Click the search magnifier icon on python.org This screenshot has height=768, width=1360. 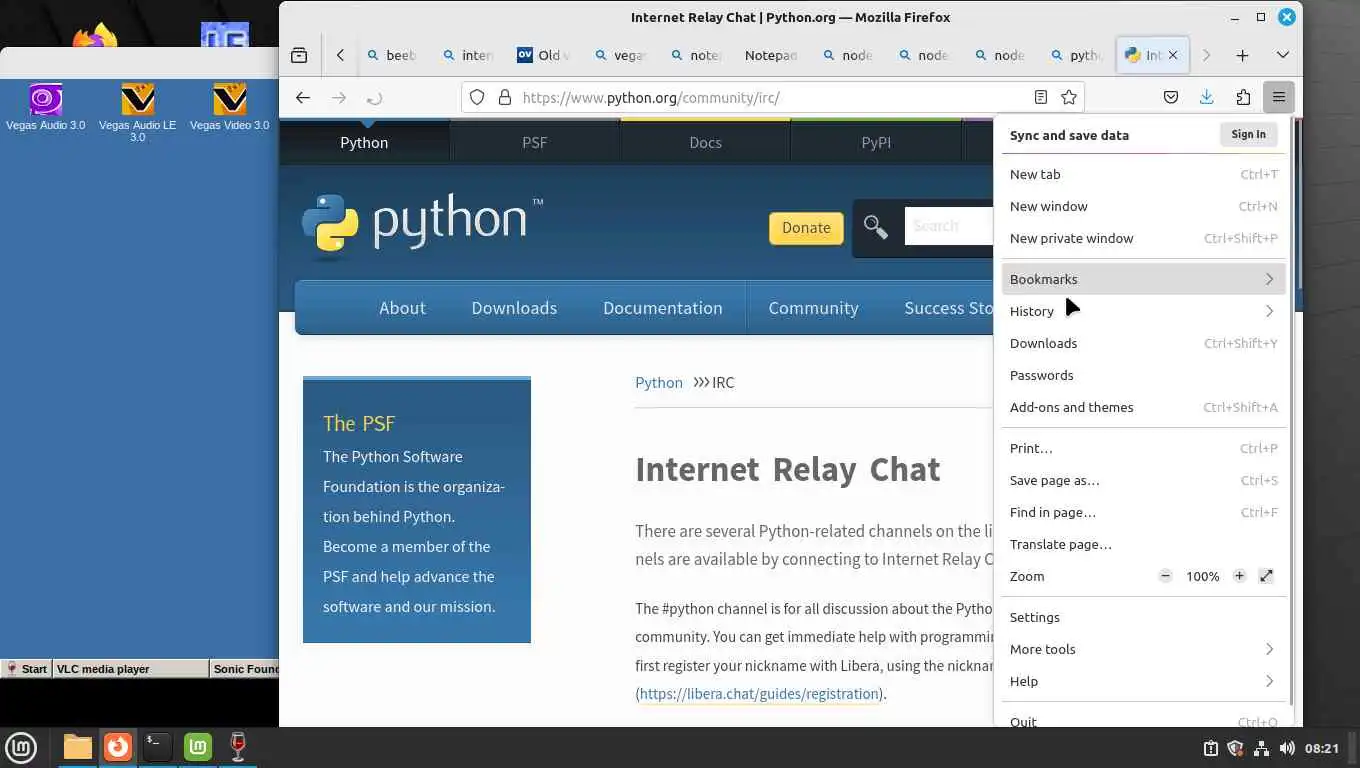coord(875,227)
